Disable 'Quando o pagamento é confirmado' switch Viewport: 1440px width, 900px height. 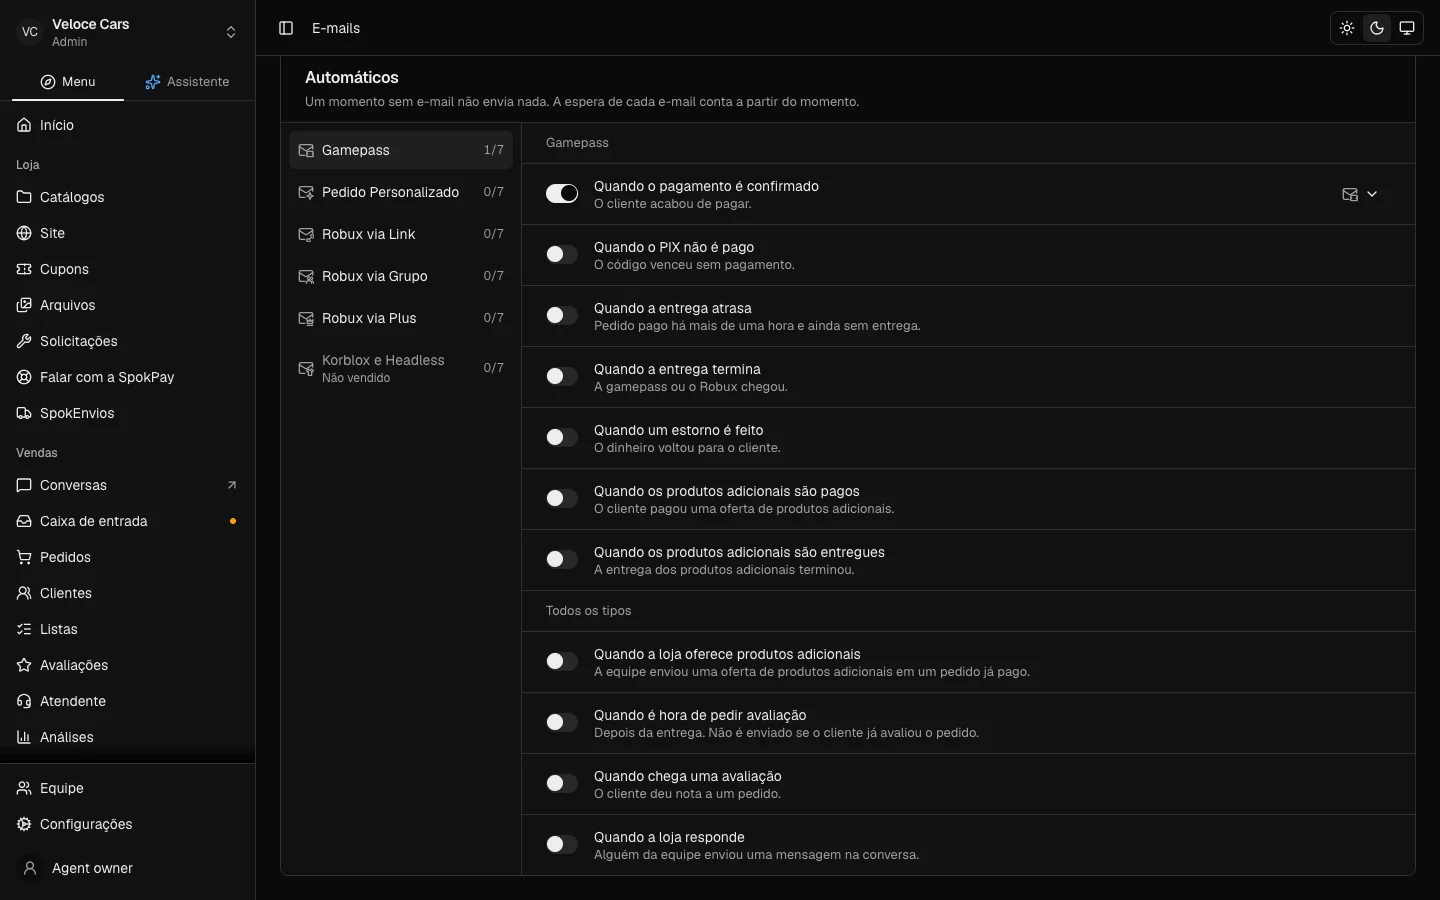tap(562, 194)
